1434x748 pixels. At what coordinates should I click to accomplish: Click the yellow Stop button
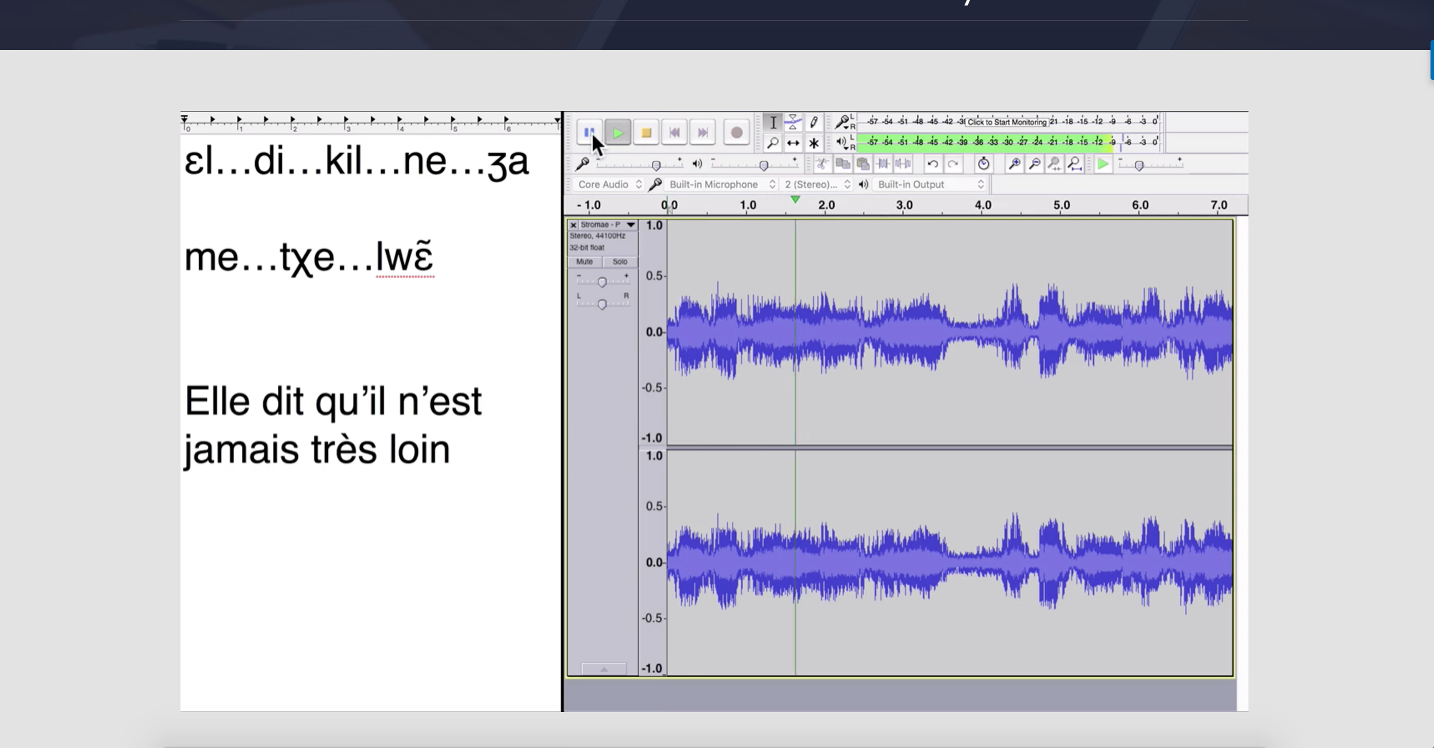point(646,133)
